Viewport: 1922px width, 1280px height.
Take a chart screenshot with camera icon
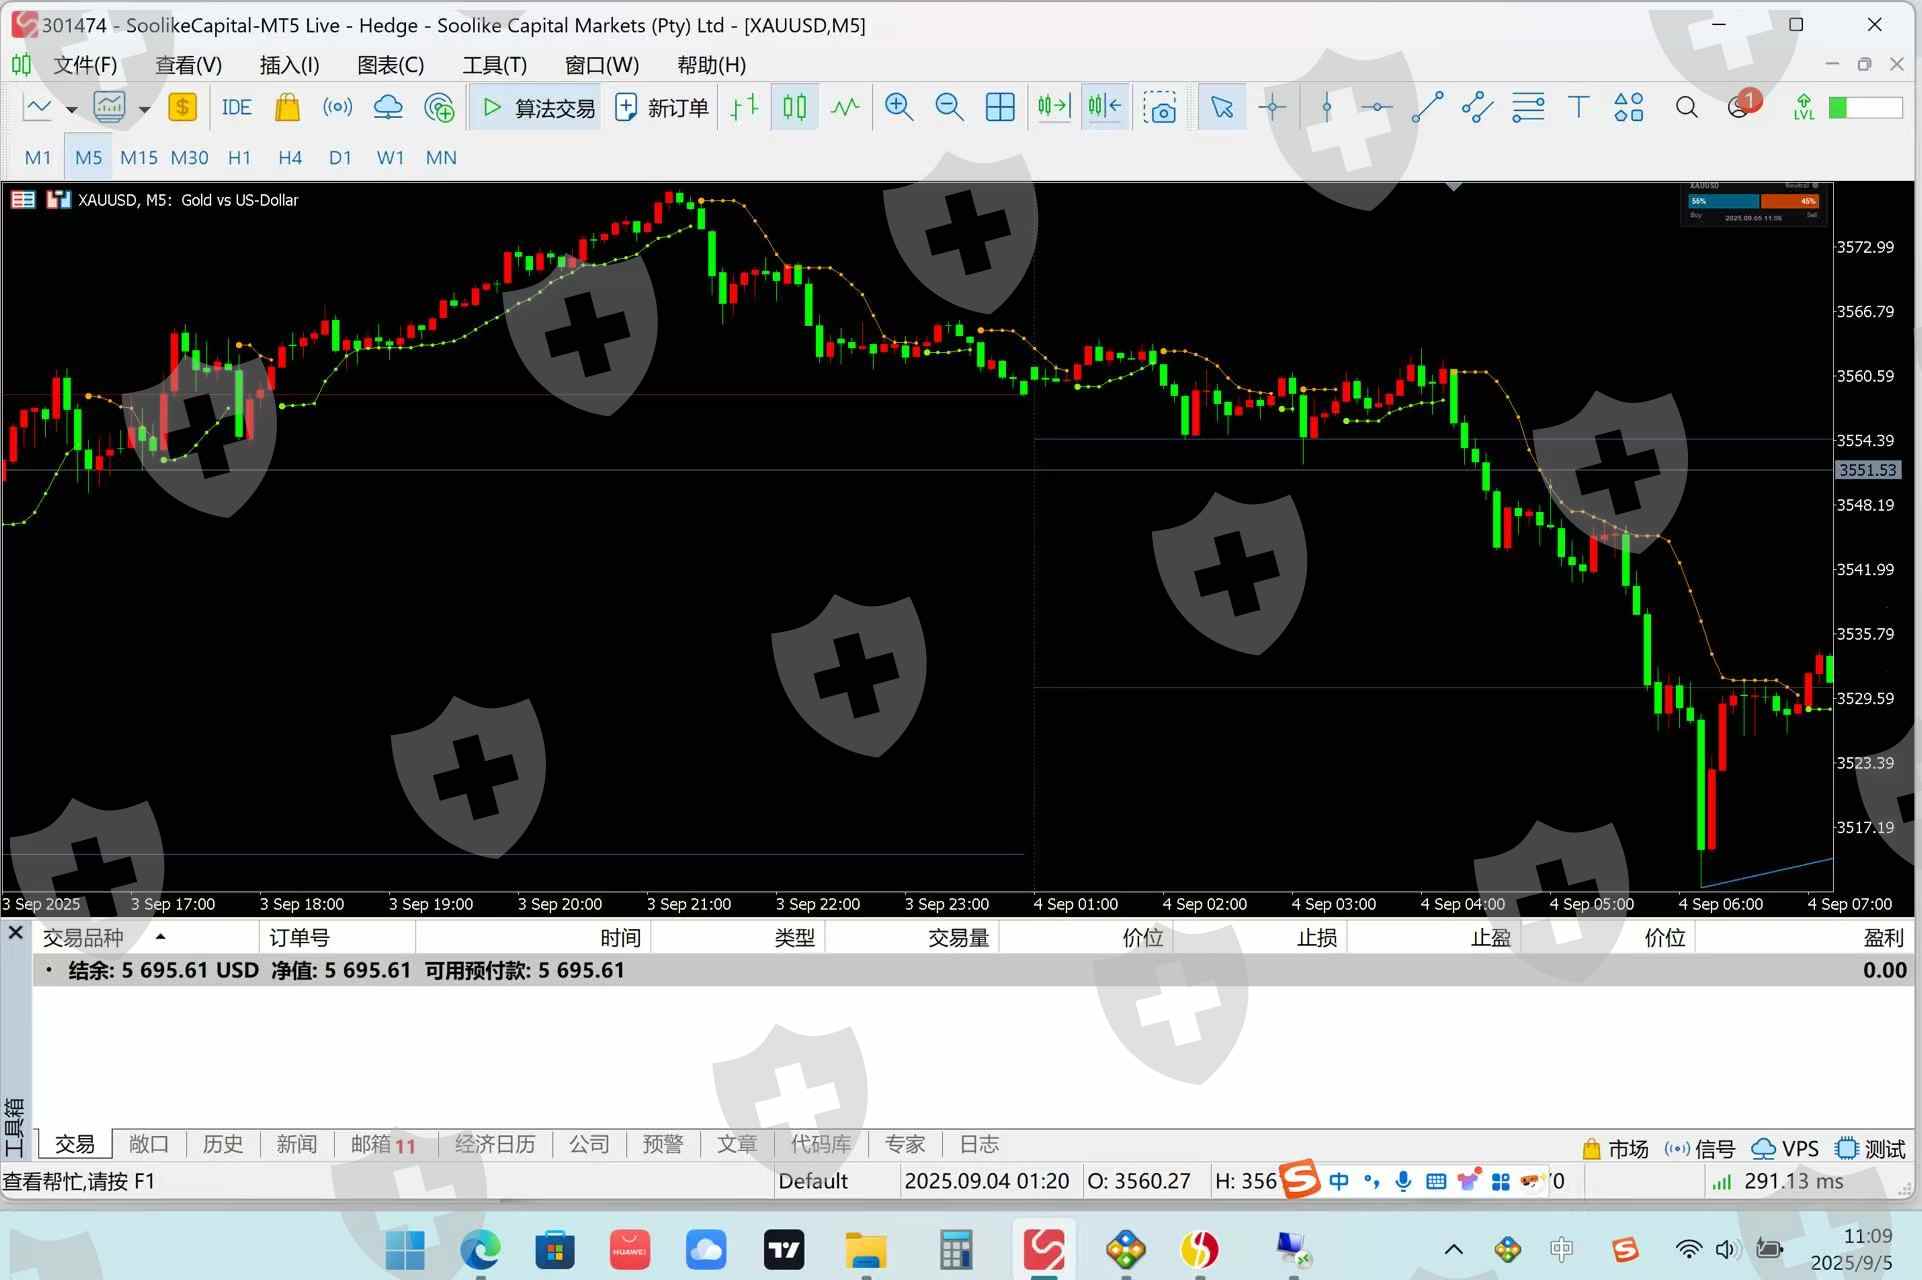point(1160,107)
